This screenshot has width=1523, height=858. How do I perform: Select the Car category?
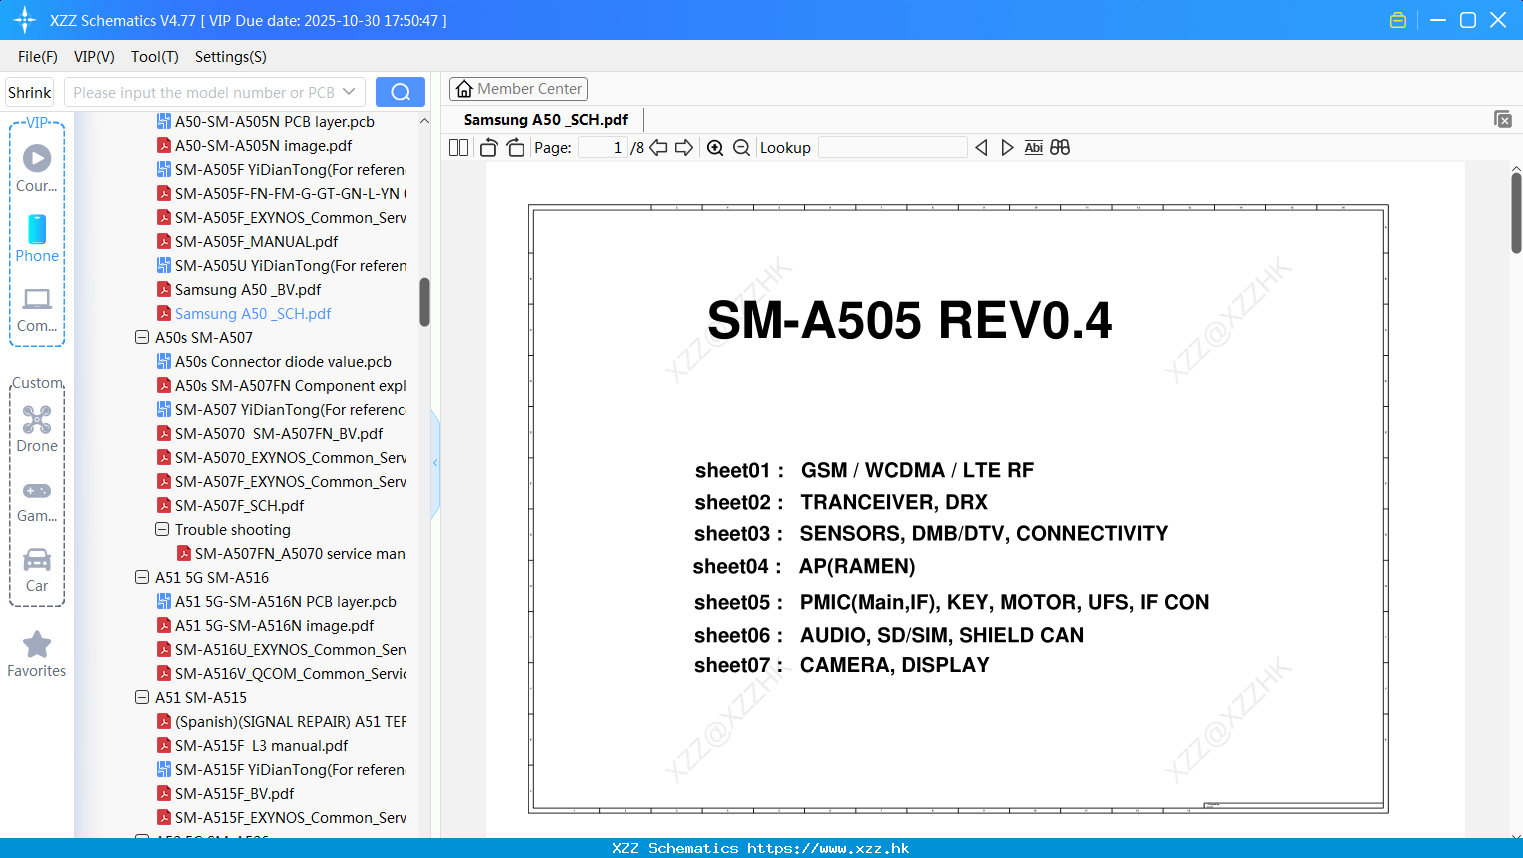[37, 570]
